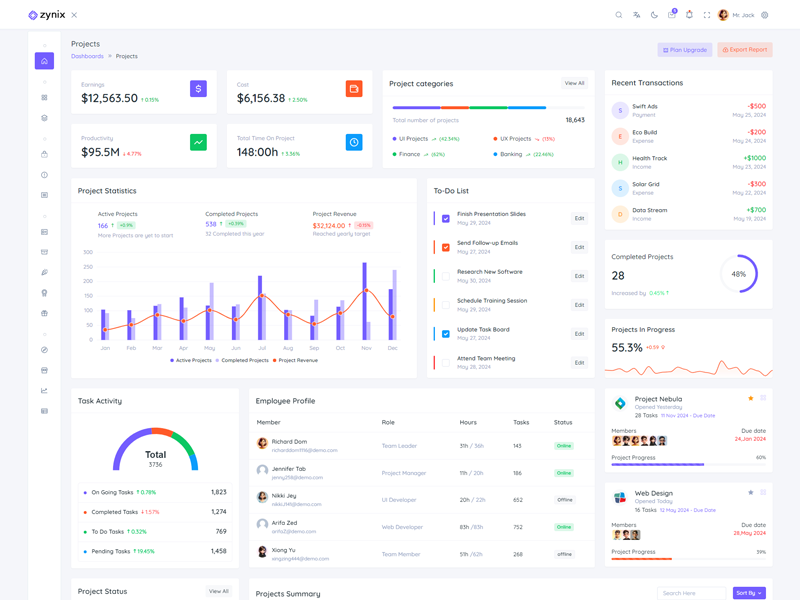Close the sidebar with the X toggle
800x600 pixels.
(74, 15)
